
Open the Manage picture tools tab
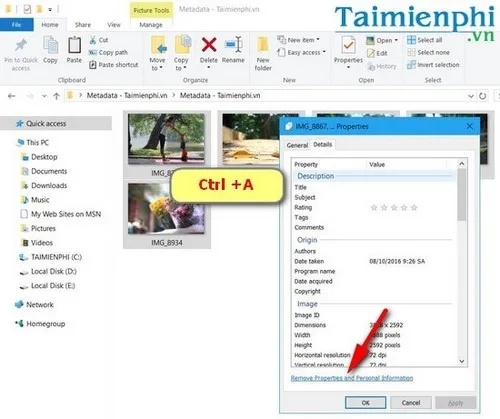[151, 25]
